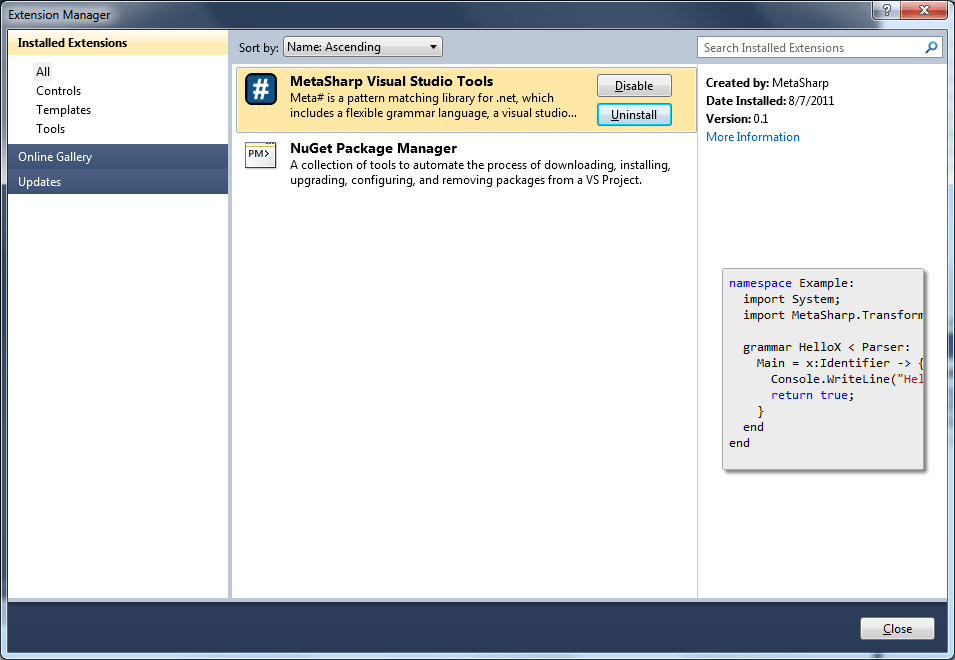Disable the MetaSharp extension

tap(634, 86)
